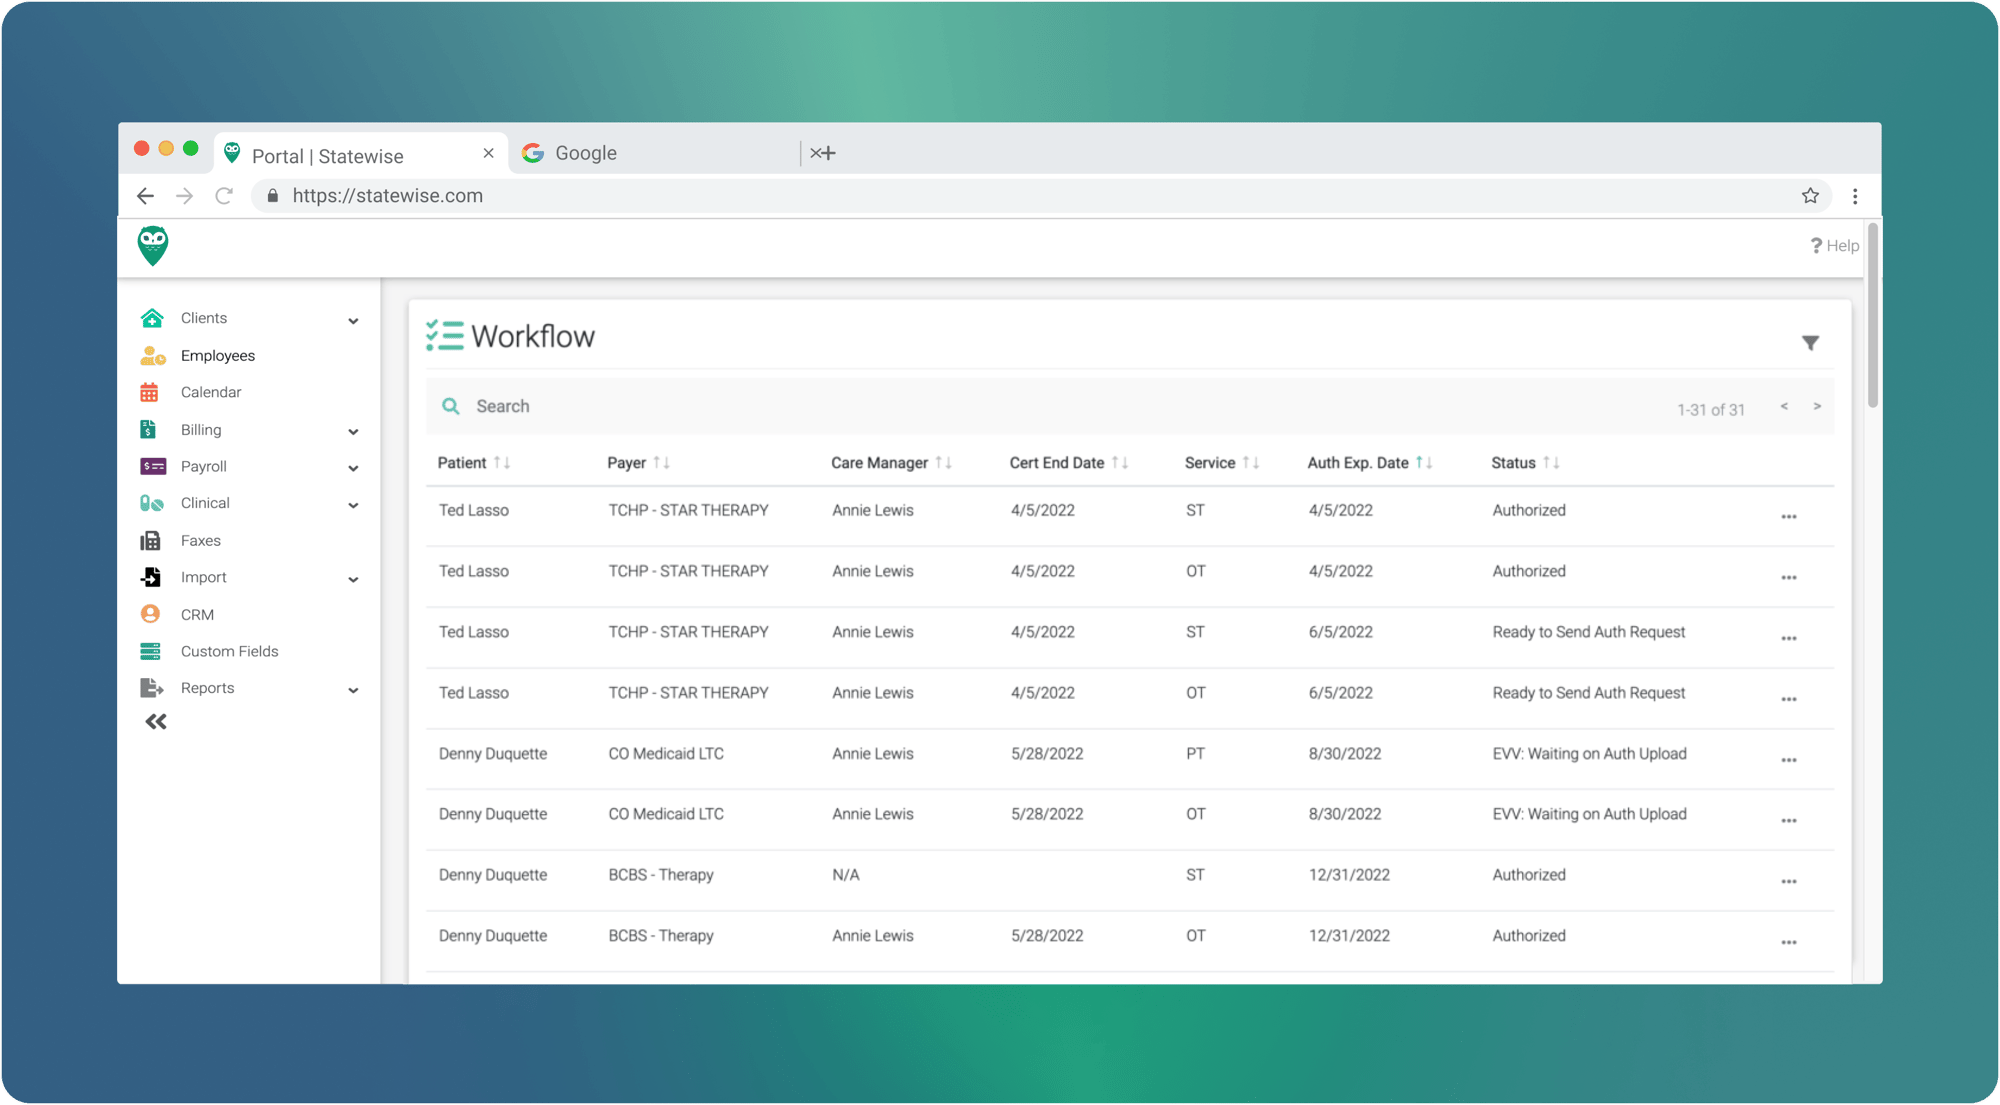The image size is (2000, 1105).
Task: Toggle sort on the Cert End Date column
Action: pos(1121,462)
